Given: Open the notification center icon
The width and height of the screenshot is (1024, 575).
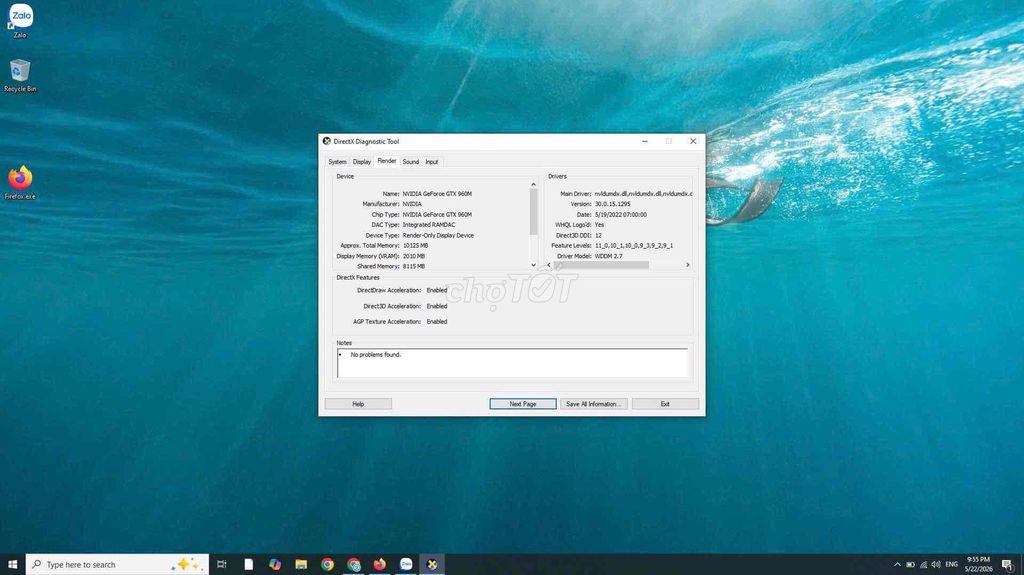Looking at the screenshot, I should point(1008,565).
